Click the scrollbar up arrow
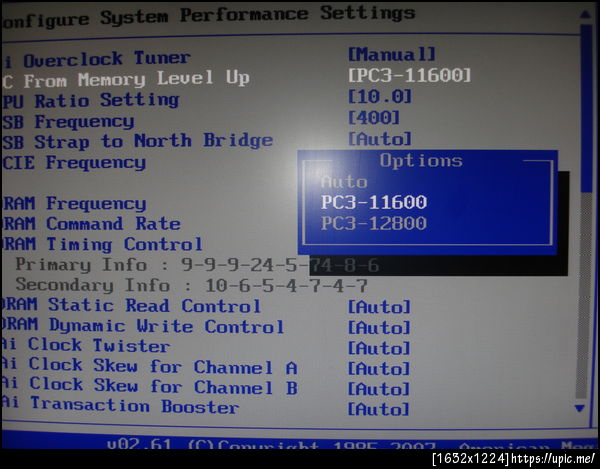600x469 pixels. click(x=585, y=15)
